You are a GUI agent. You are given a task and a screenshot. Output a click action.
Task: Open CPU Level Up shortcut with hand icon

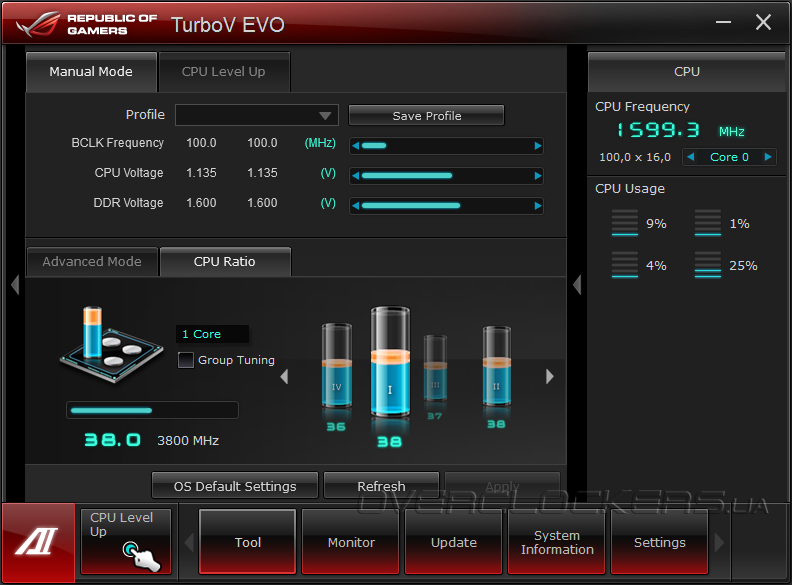click(x=126, y=542)
